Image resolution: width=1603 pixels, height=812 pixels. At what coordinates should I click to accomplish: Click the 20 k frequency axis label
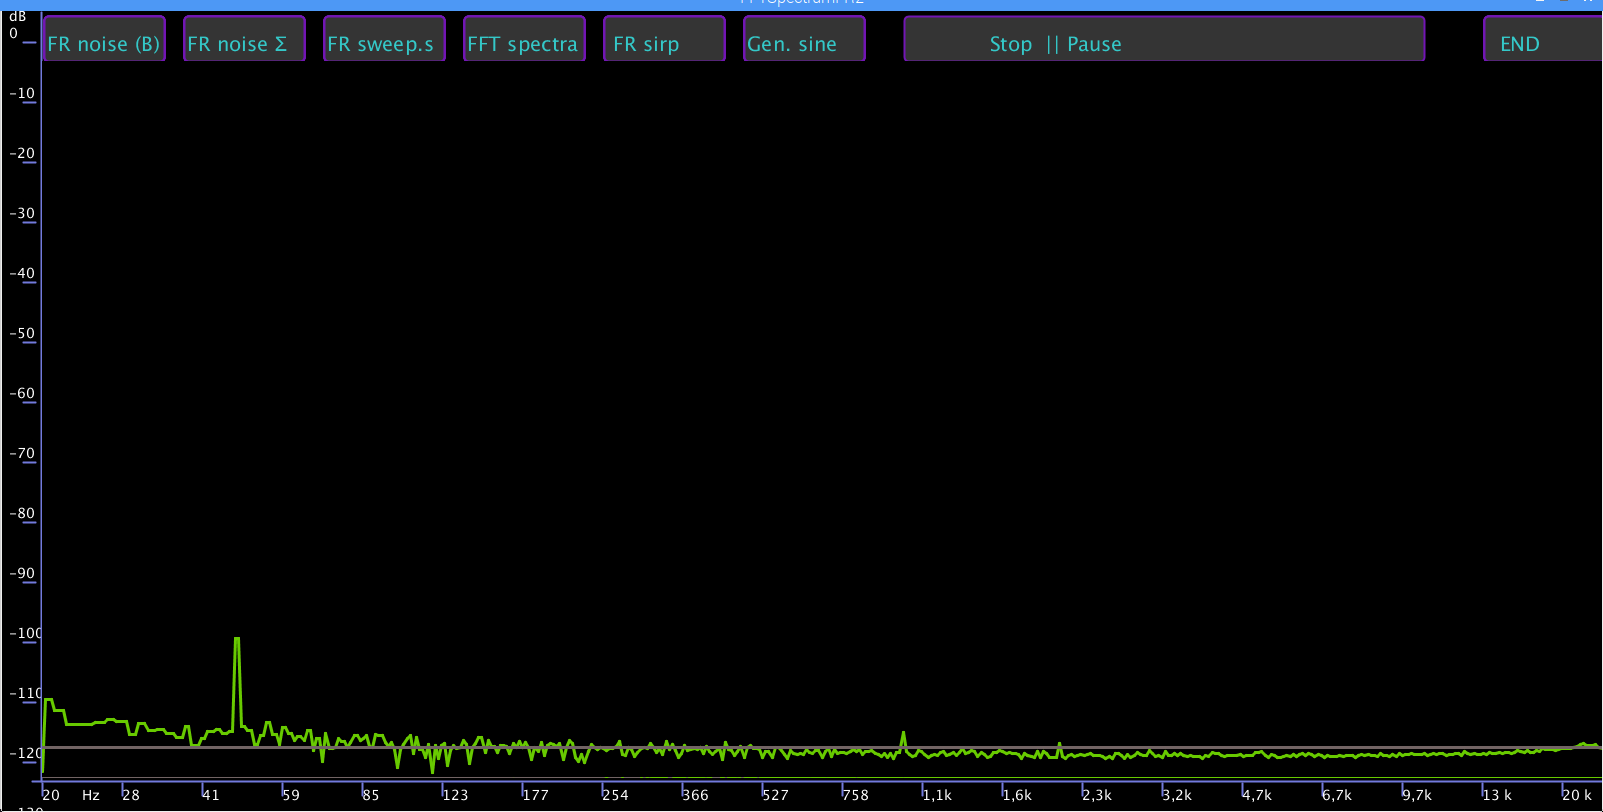1576,795
